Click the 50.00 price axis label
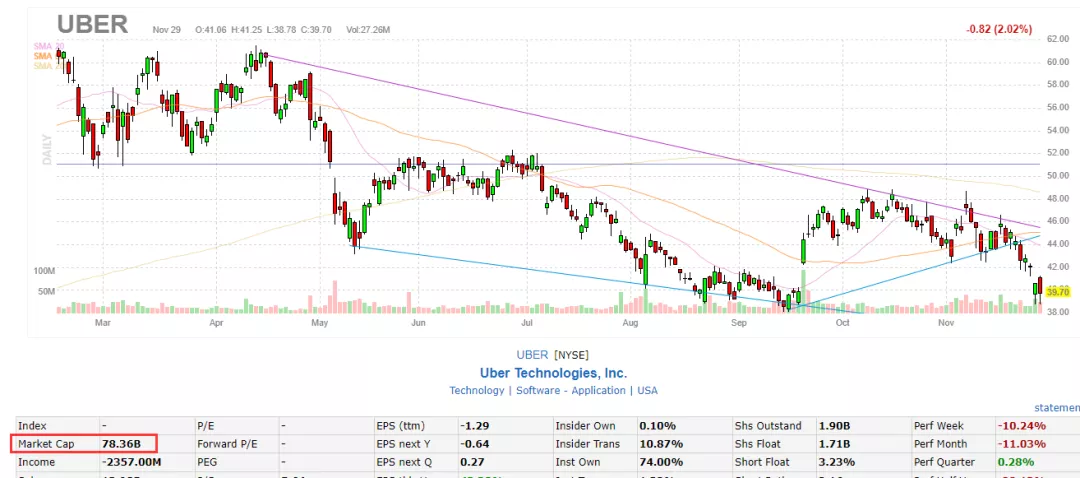 click(1057, 176)
